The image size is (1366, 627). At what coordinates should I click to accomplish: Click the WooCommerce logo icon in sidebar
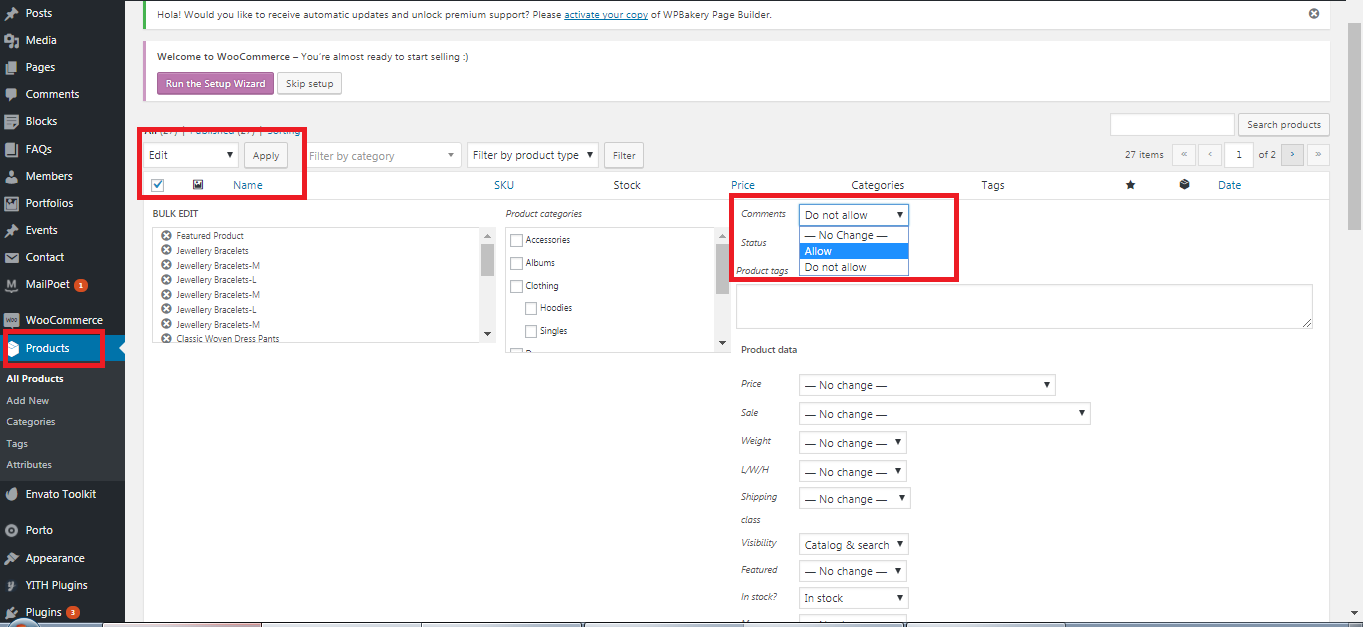pyautogui.click(x=11, y=320)
